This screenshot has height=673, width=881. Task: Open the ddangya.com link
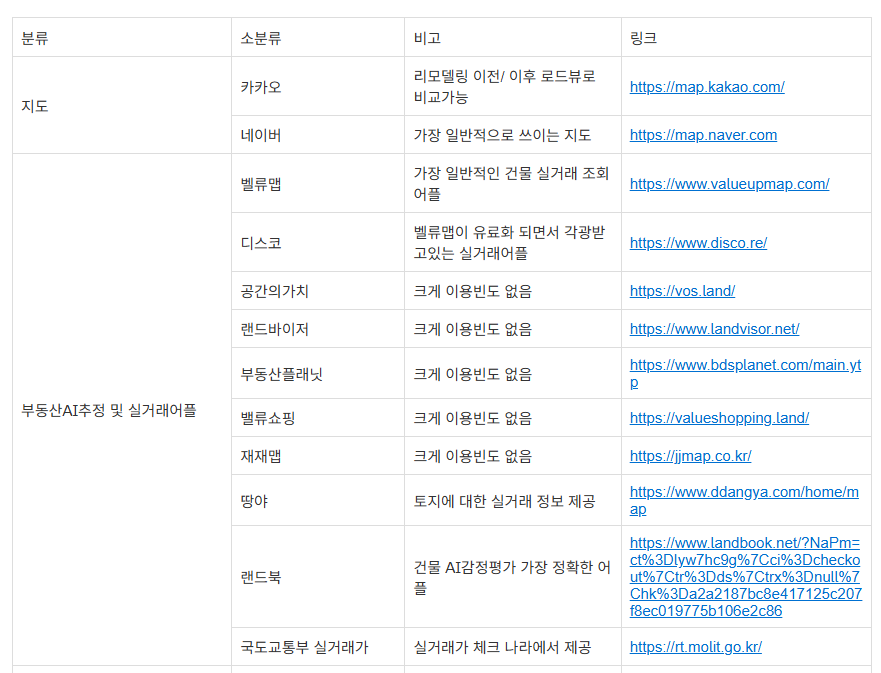tap(744, 501)
